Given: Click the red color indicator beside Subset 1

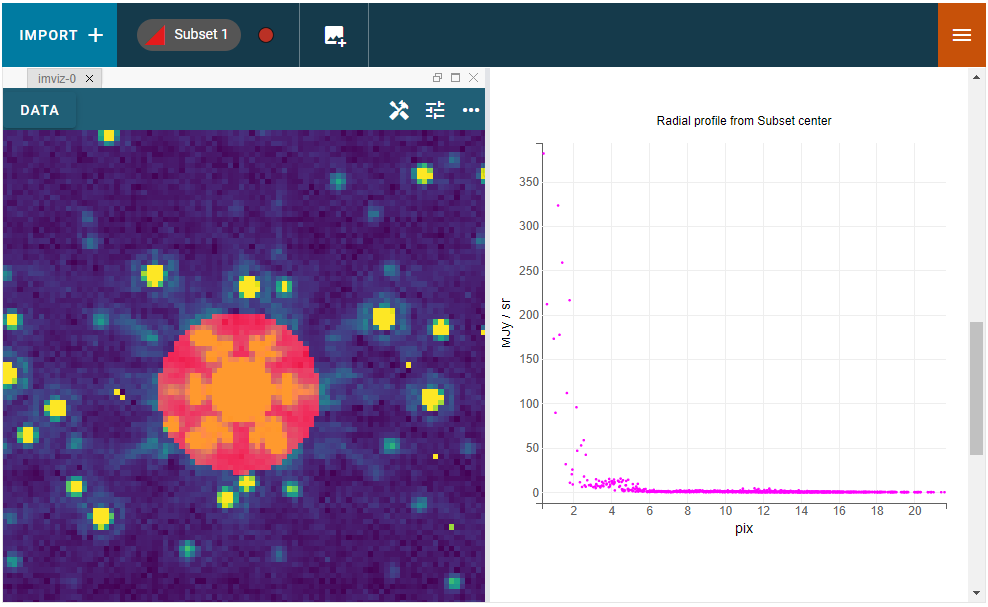Looking at the screenshot, I should click(265, 34).
